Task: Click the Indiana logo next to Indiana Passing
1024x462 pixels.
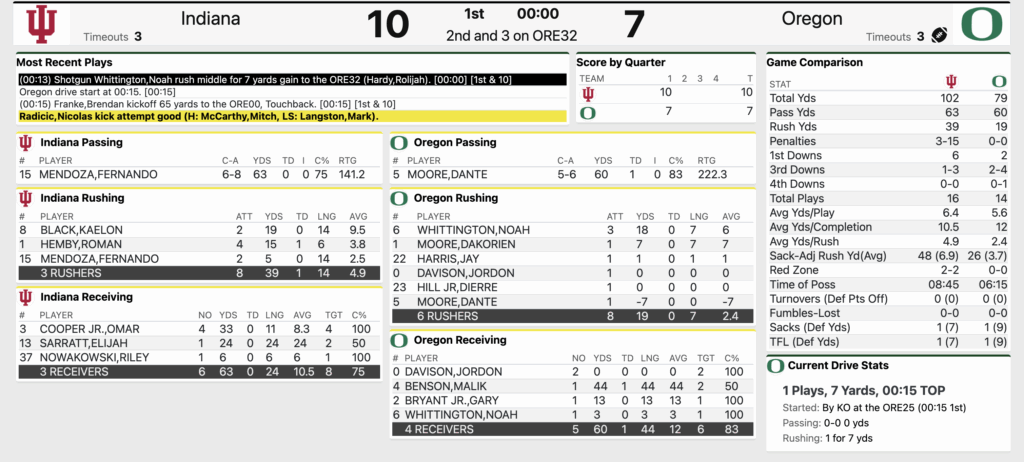Action: click(26, 143)
